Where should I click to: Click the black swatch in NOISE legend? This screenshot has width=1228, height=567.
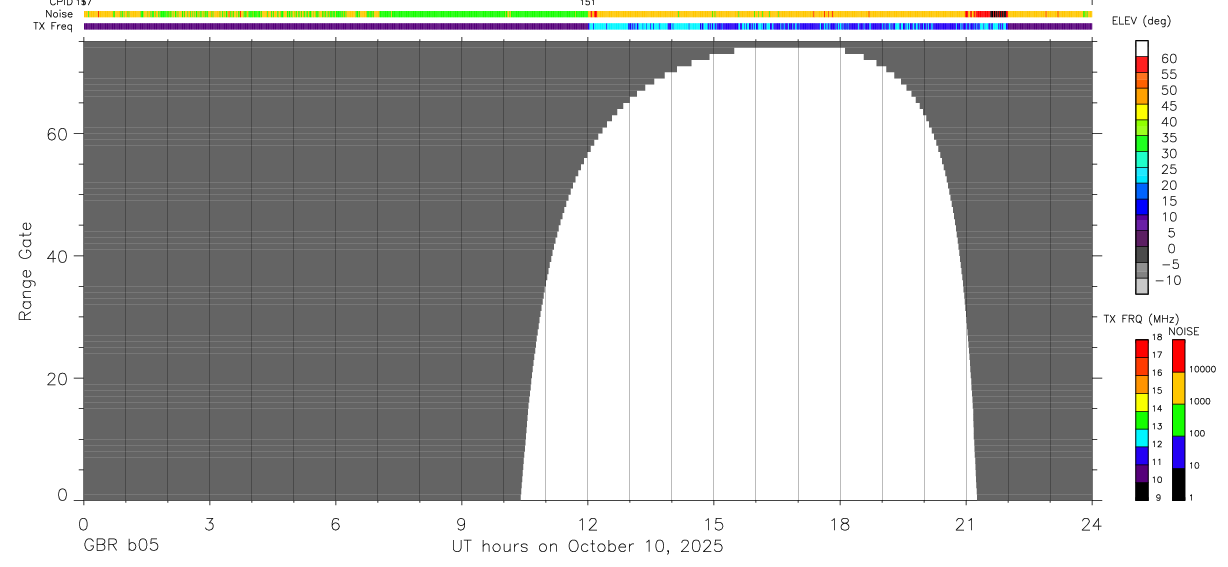[1179, 484]
